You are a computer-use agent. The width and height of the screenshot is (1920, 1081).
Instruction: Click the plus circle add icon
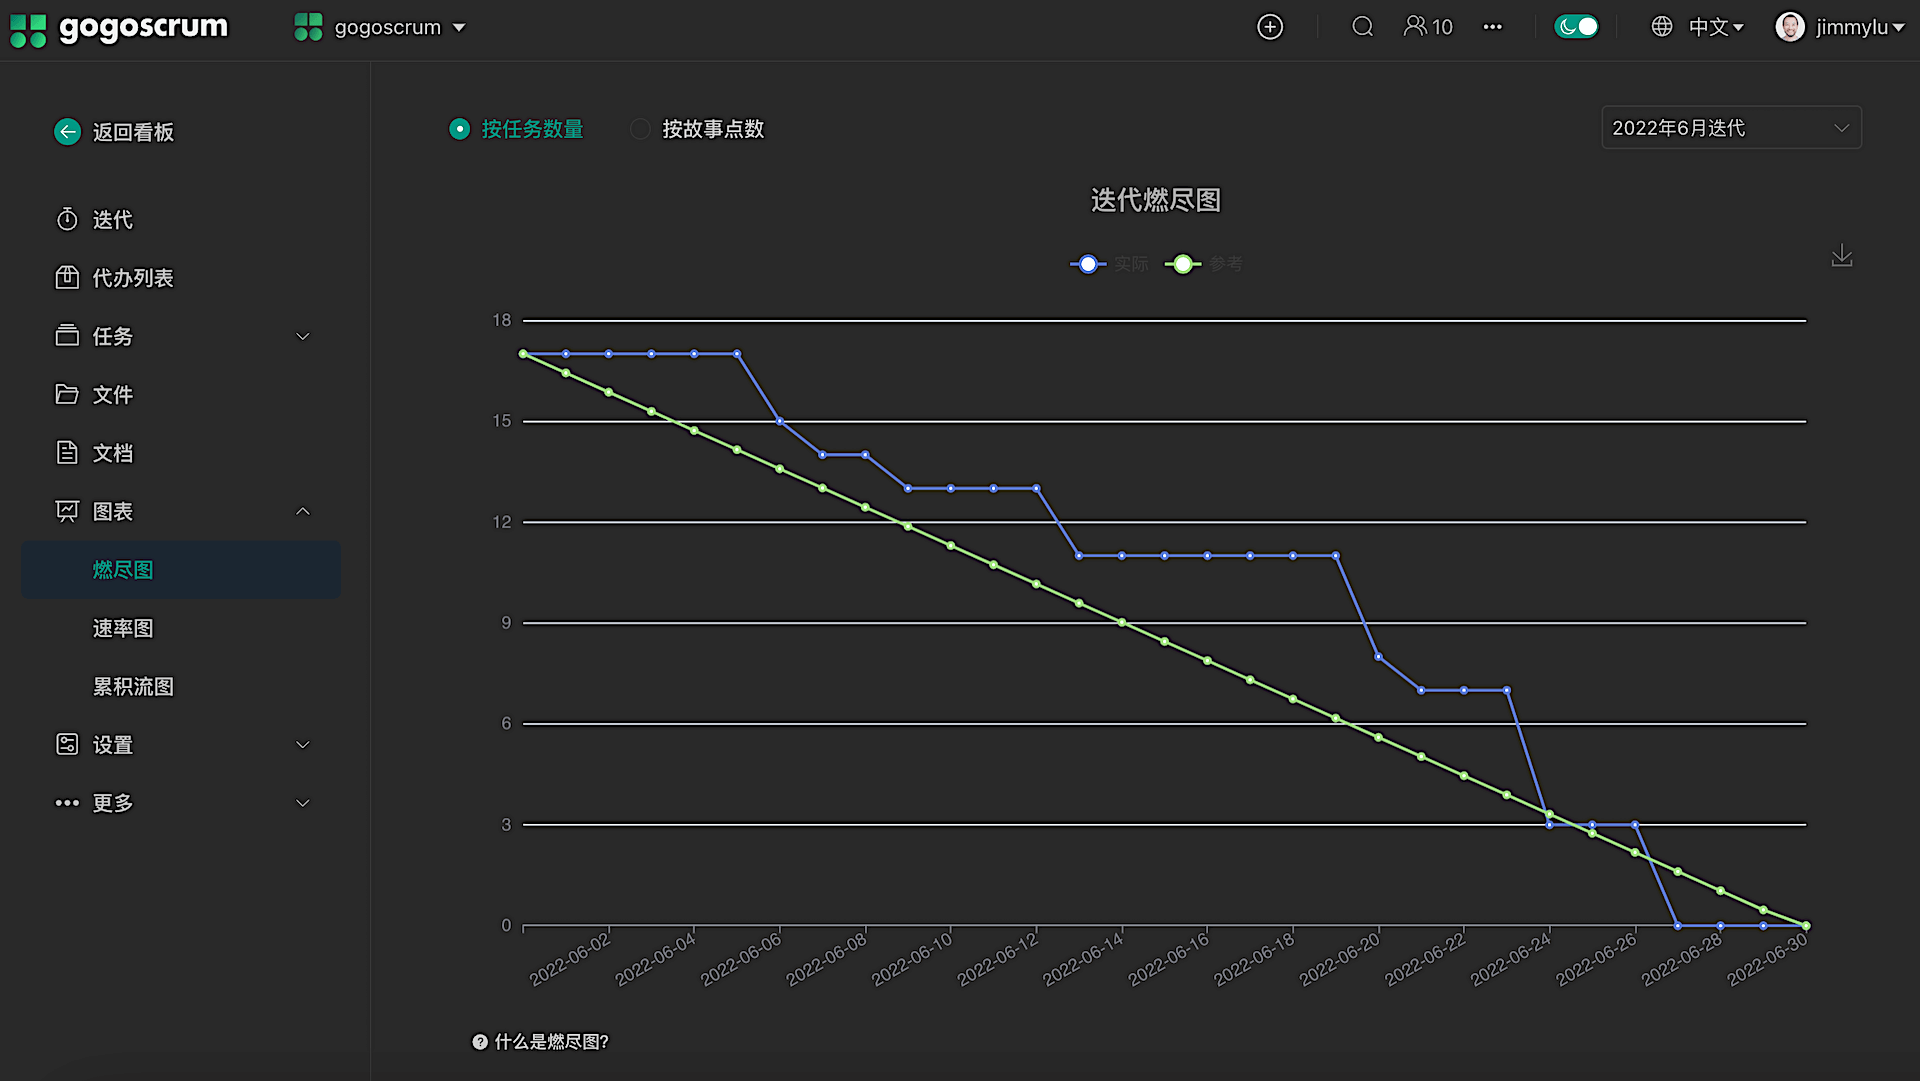point(1269,27)
